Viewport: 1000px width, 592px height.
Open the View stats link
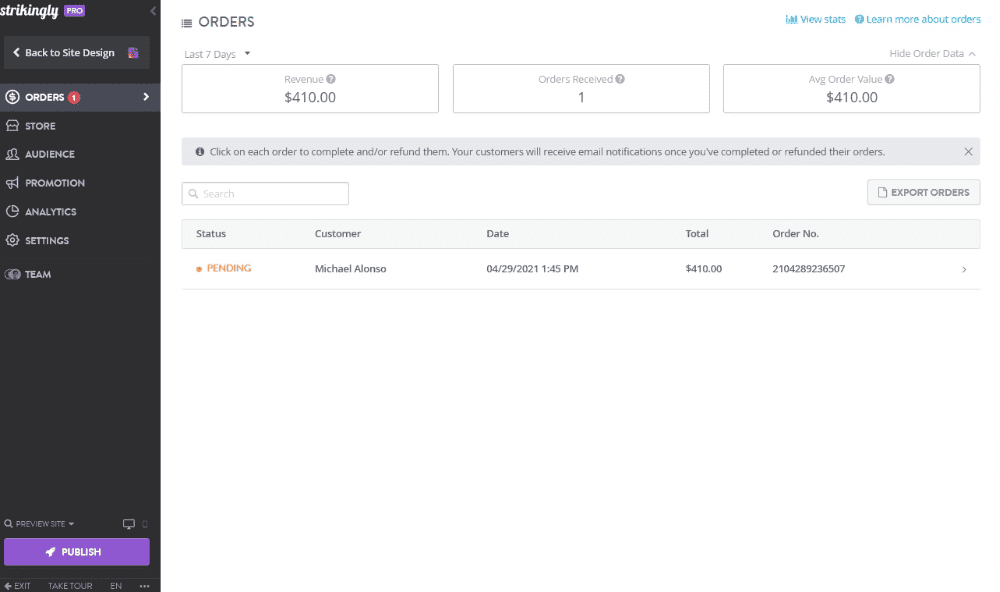coord(815,19)
